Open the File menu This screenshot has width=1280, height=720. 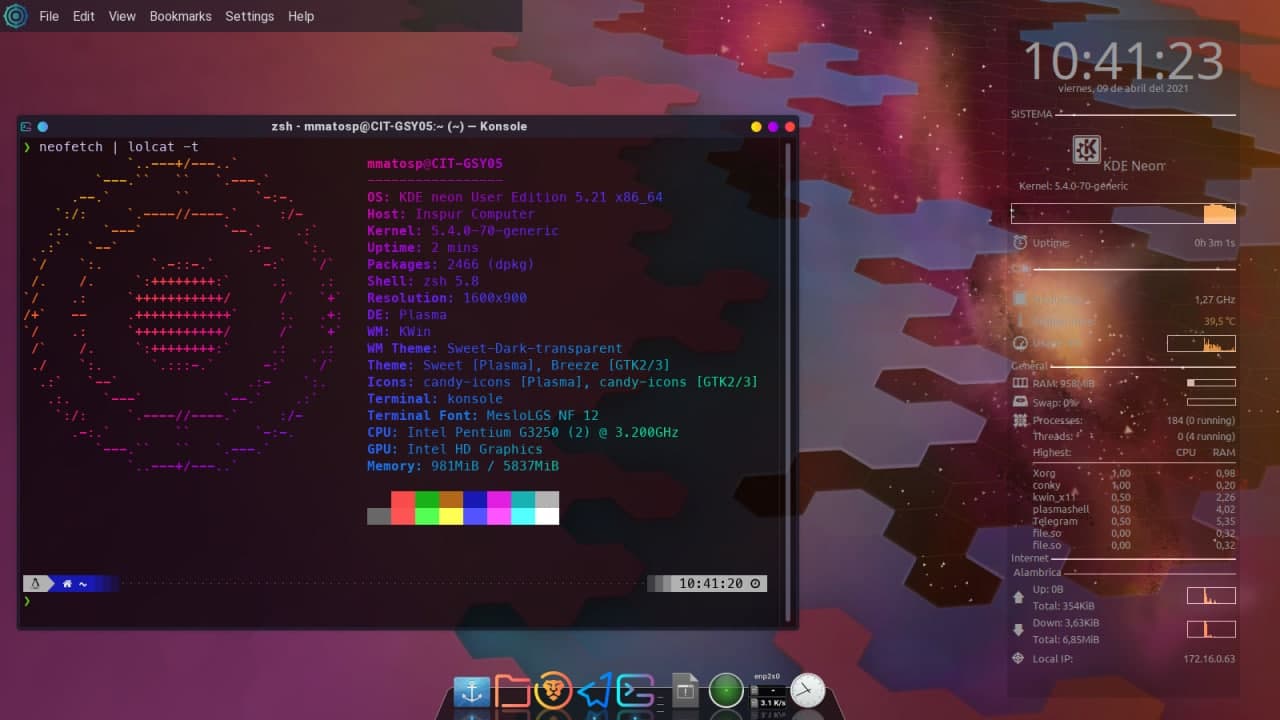click(x=49, y=16)
